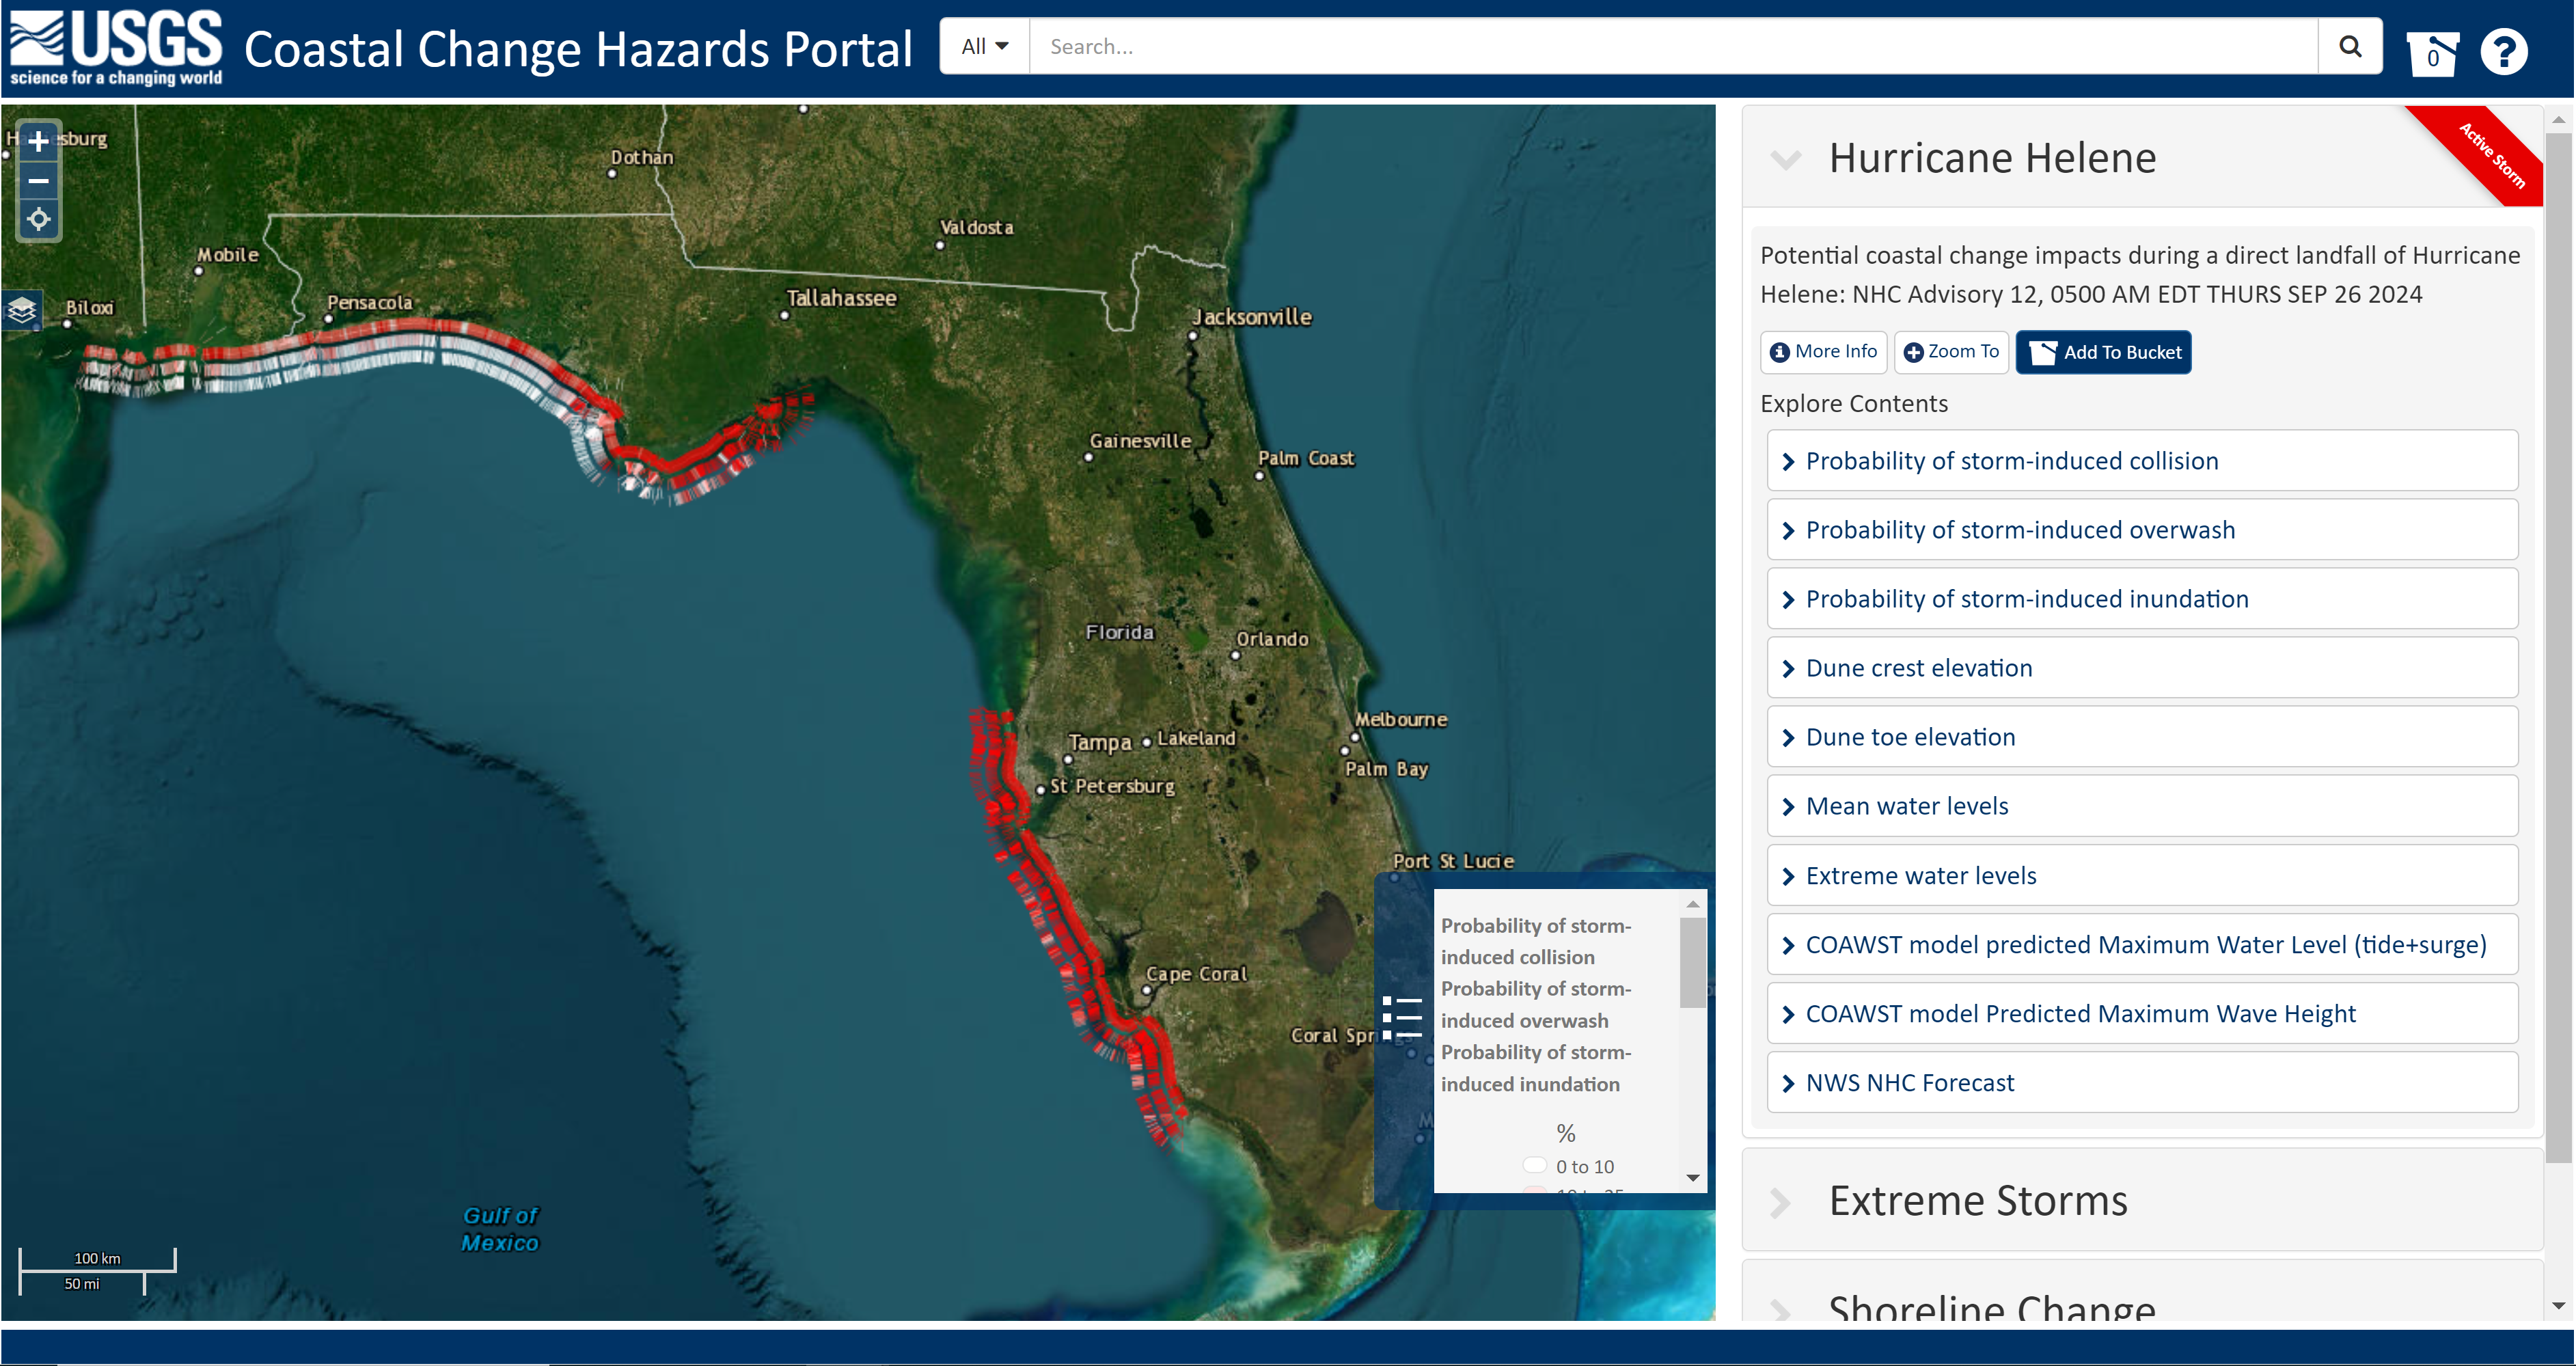Open the All search category dropdown
This screenshot has height=1366, width=2576.
point(984,46)
